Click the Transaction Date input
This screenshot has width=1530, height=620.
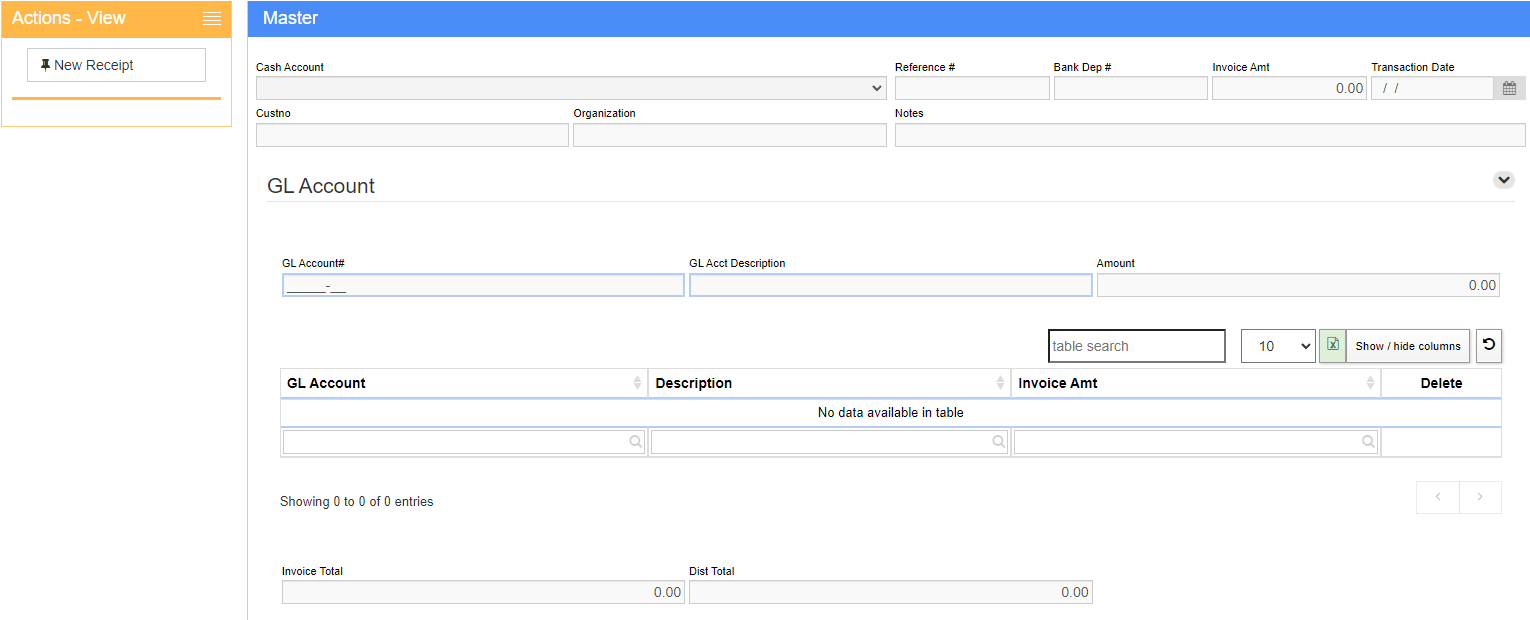click(1432, 88)
